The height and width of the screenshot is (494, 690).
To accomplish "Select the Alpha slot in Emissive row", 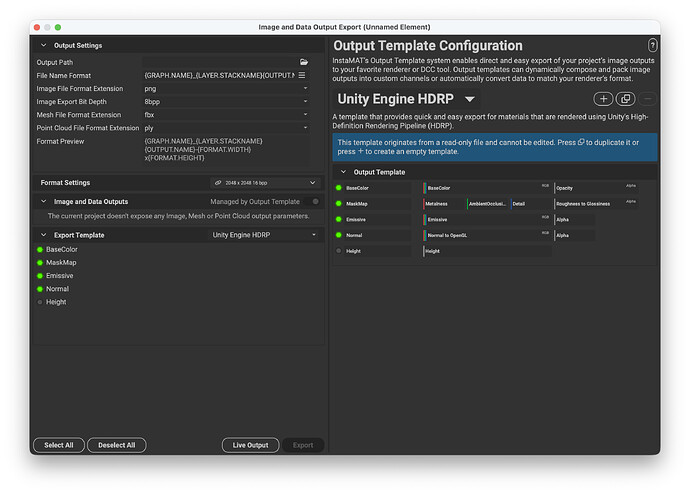I will (x=574, y=220).
